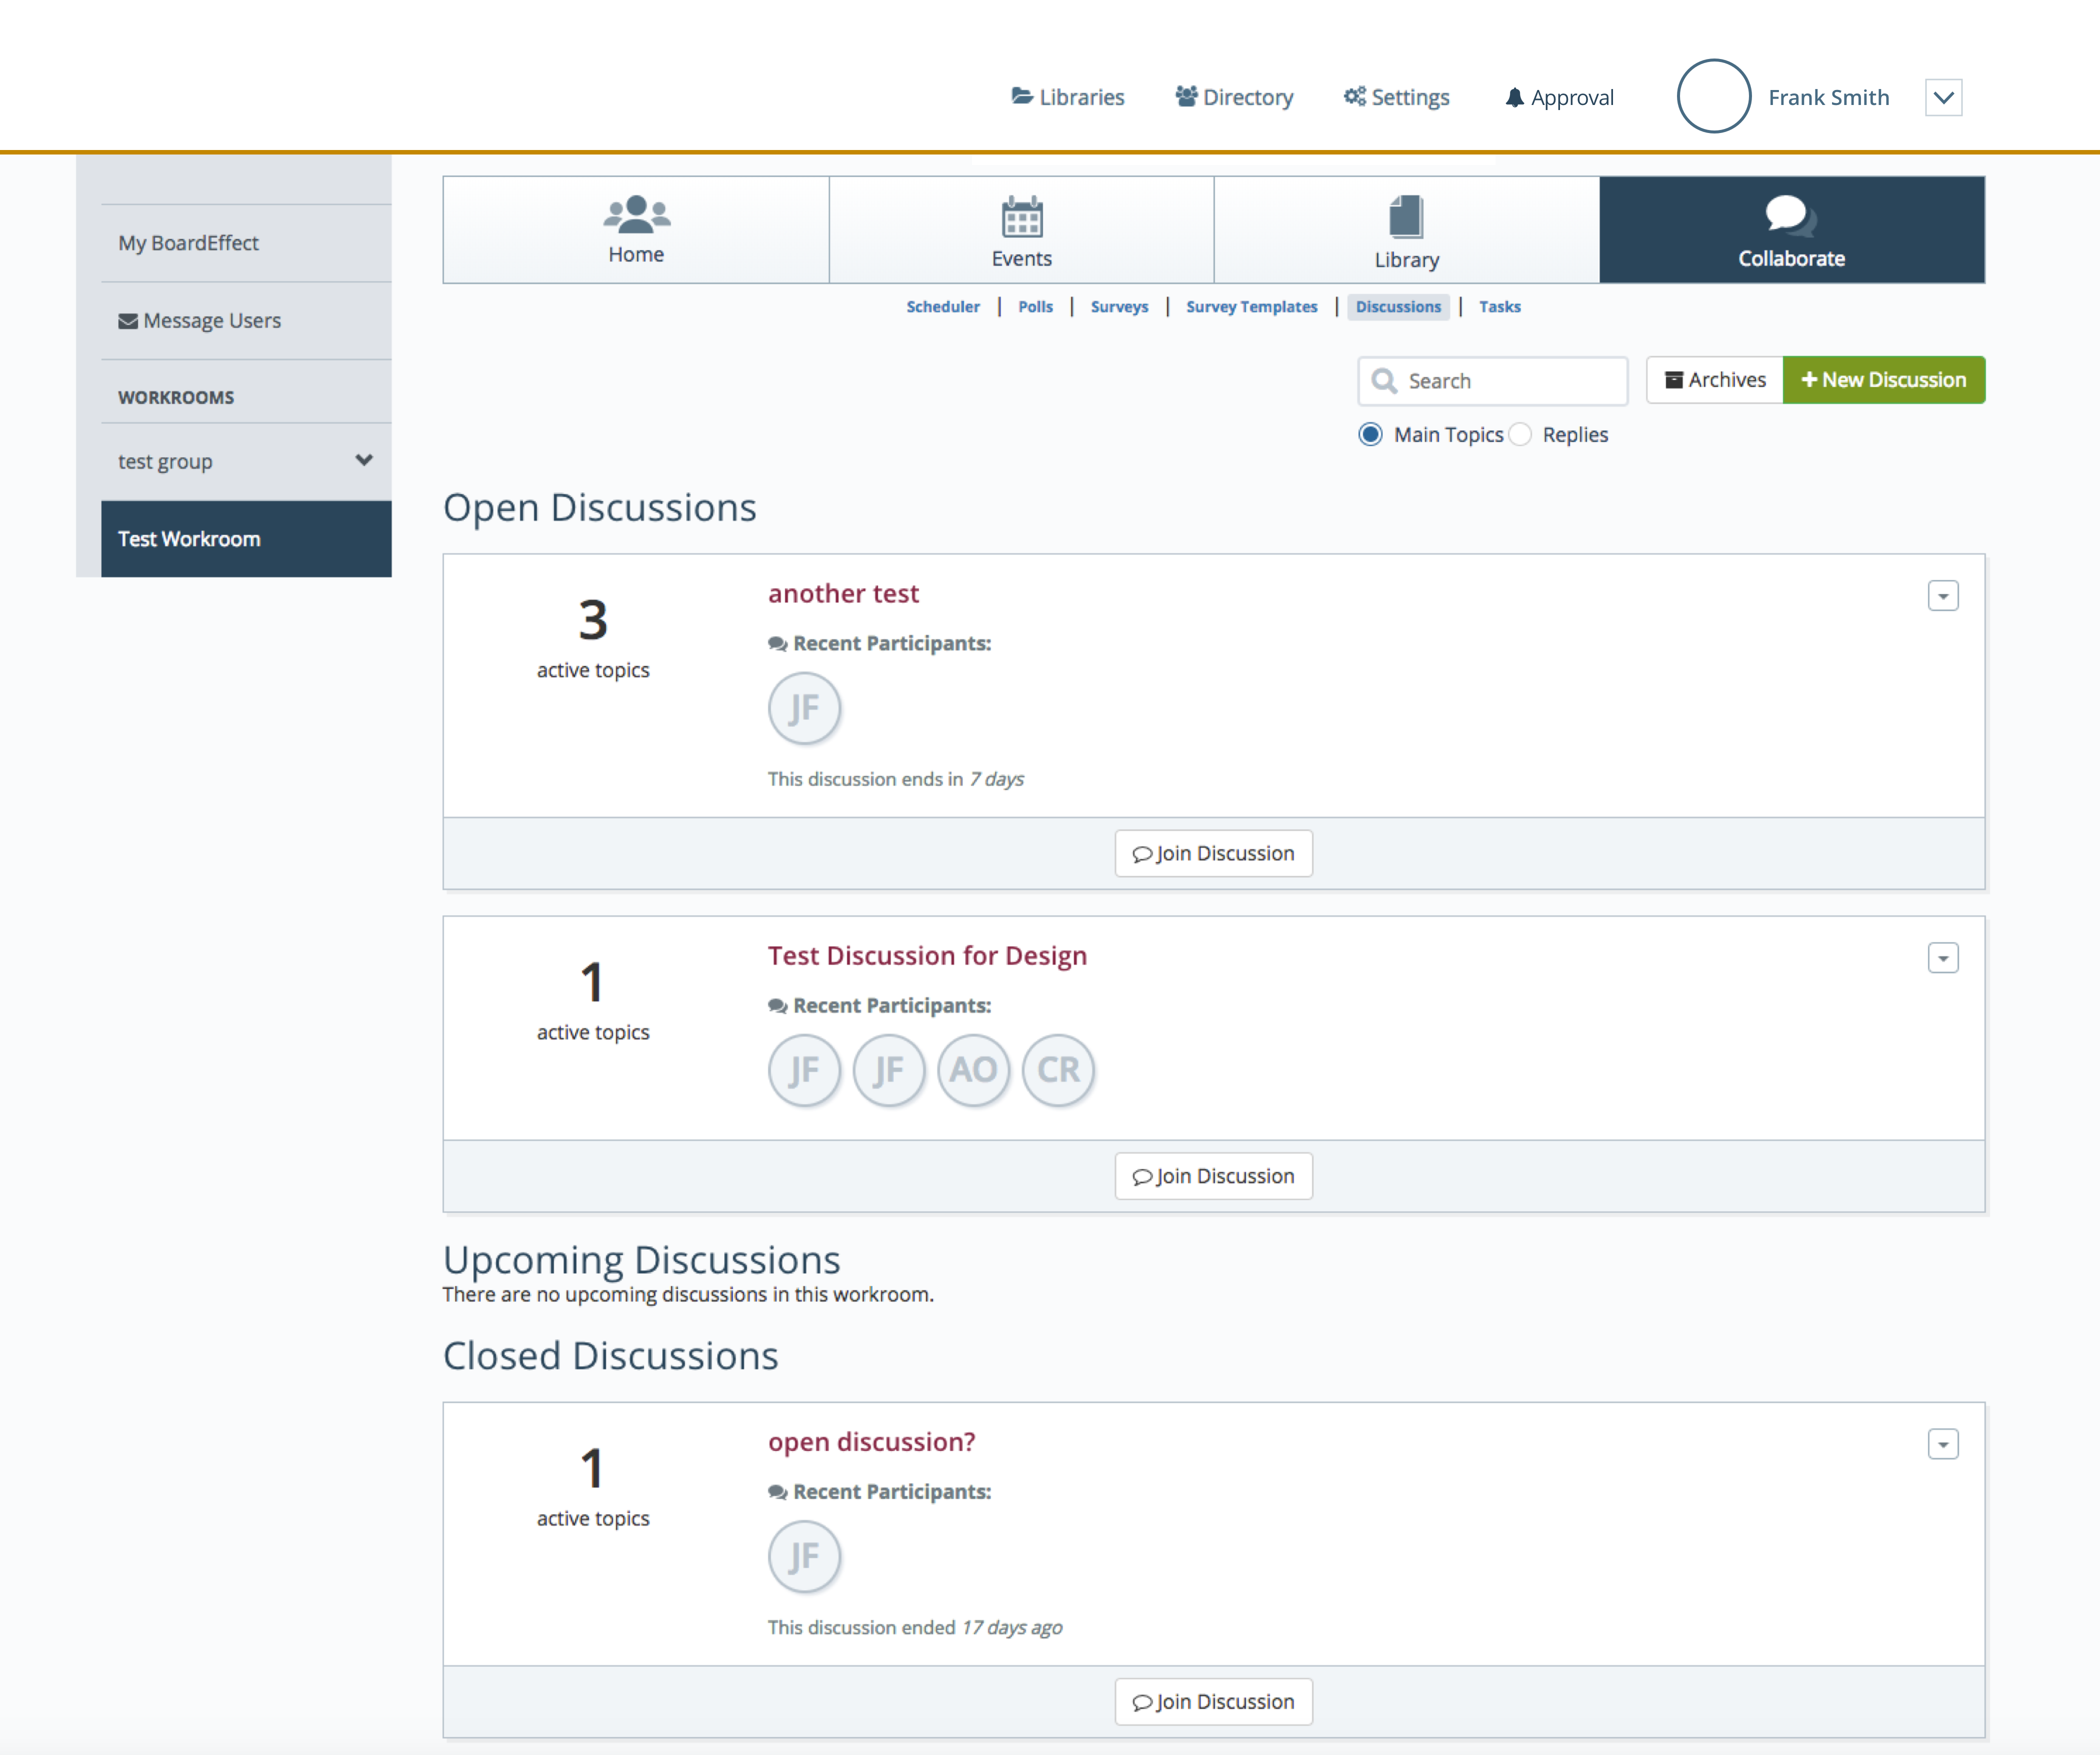Image resolution: width=2100 pixels, height=1755 pixels.
Task: Open Settings gears icon
Action: point(1354,96)
